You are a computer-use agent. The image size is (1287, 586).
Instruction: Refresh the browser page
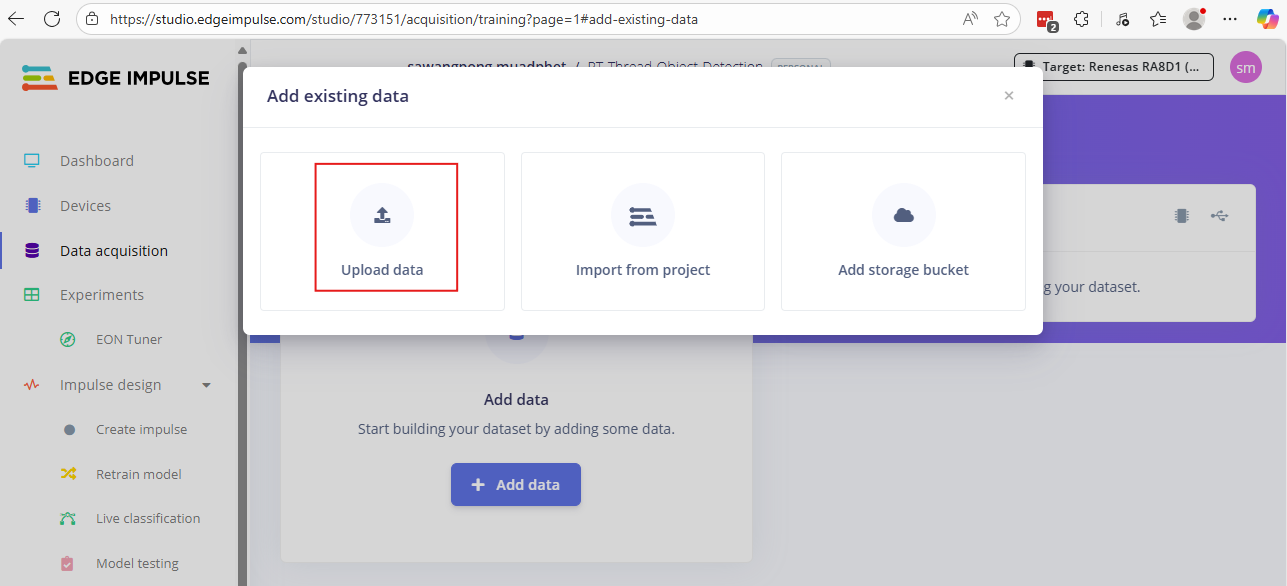tap(52, 19)
